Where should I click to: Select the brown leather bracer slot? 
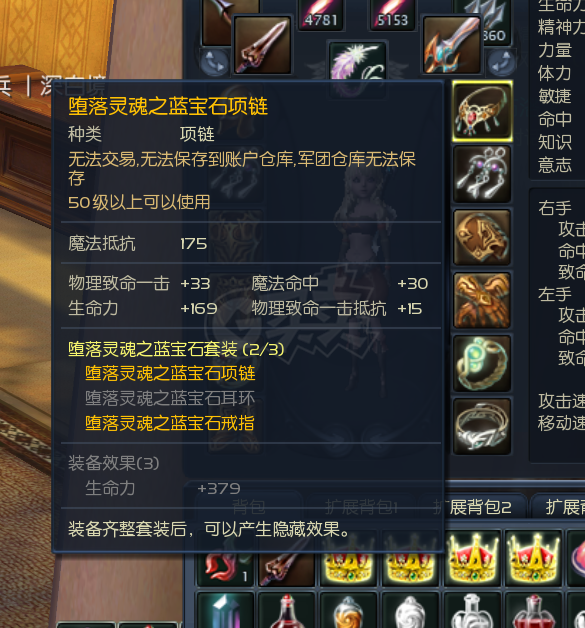pos(482,237)
